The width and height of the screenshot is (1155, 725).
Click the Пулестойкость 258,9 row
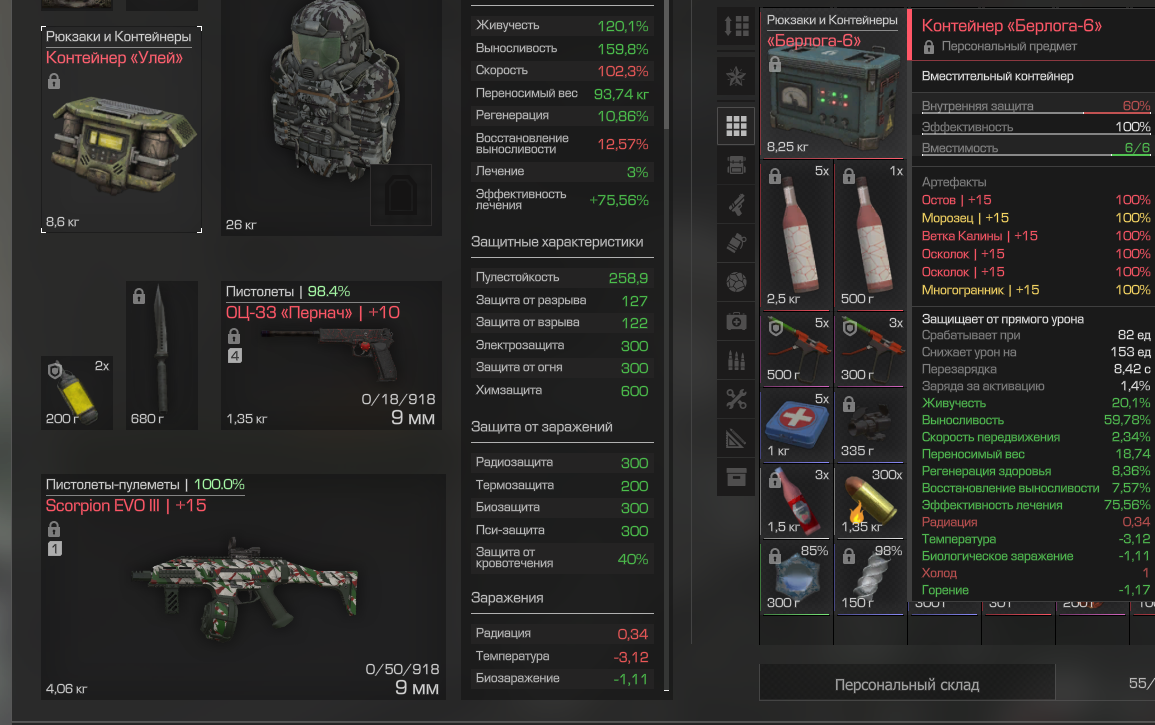562,278
